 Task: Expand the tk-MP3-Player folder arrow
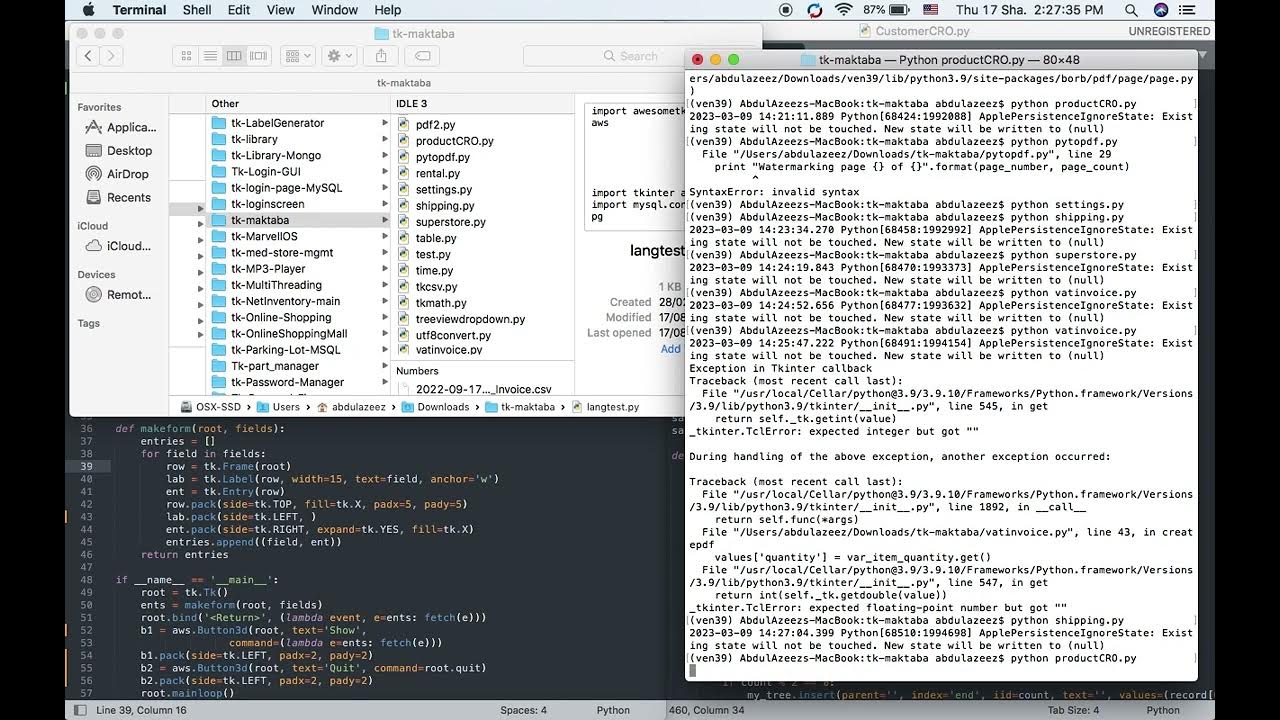pyautogui.click(x=385, y=269)
